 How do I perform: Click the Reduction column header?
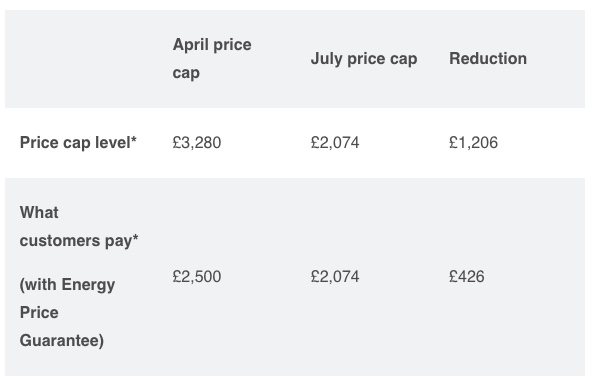coord(488,58)
